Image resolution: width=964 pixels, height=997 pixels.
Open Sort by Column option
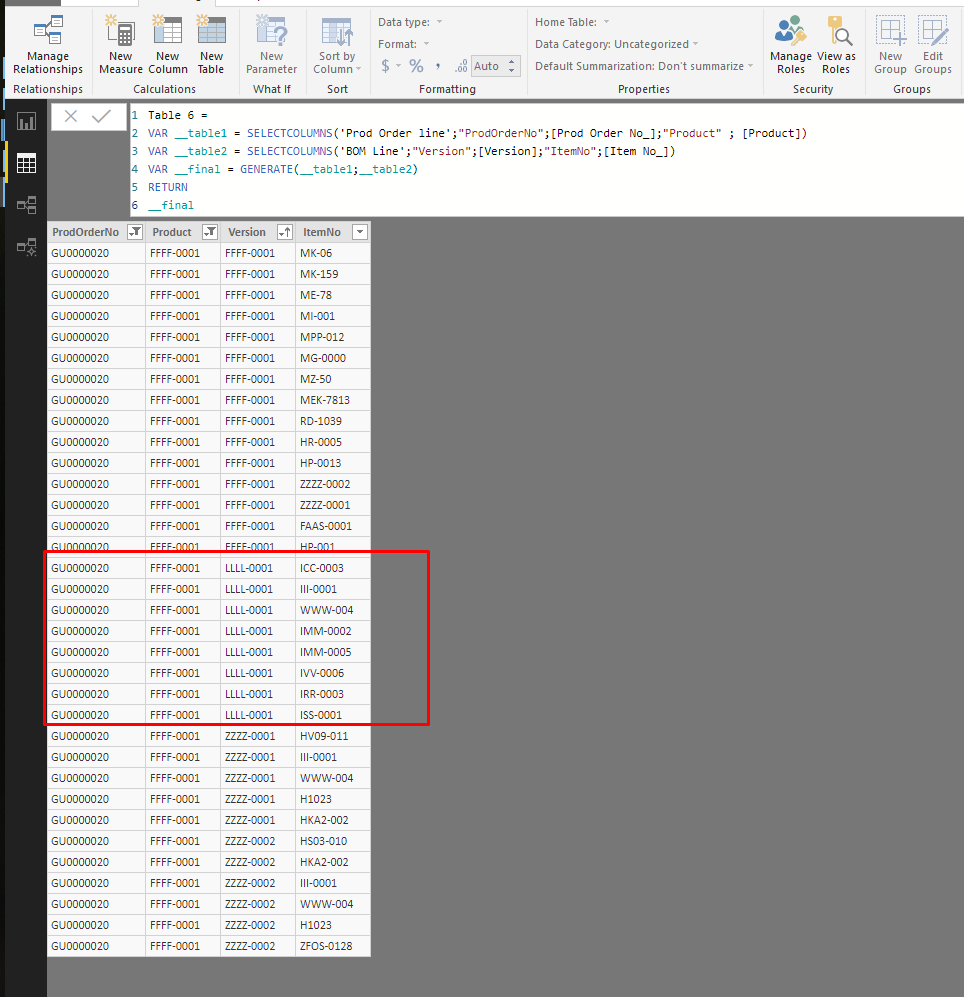(336, 46)
